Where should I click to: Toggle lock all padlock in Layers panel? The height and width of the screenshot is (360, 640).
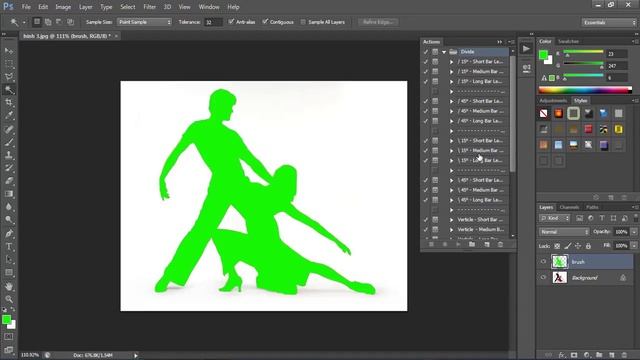point(588,246)
